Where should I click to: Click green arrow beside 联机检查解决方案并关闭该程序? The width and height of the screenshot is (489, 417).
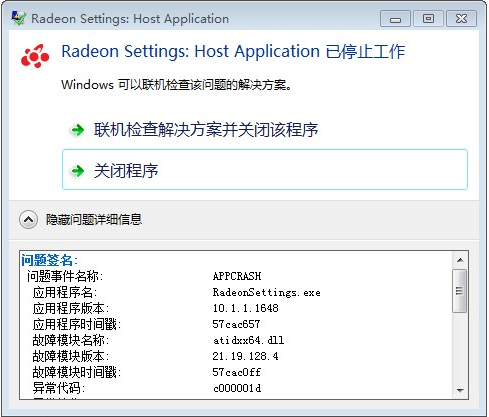(x=78, y=130)
